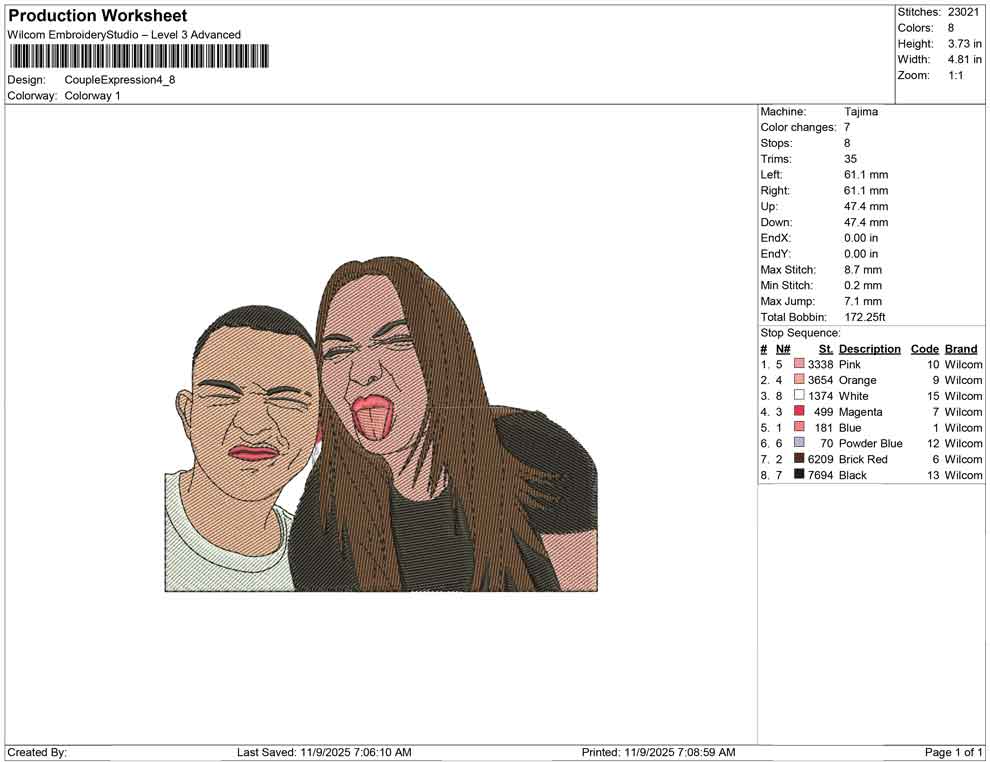
Task: Click the Pink thread color swatch
Action: coord(797,364)
